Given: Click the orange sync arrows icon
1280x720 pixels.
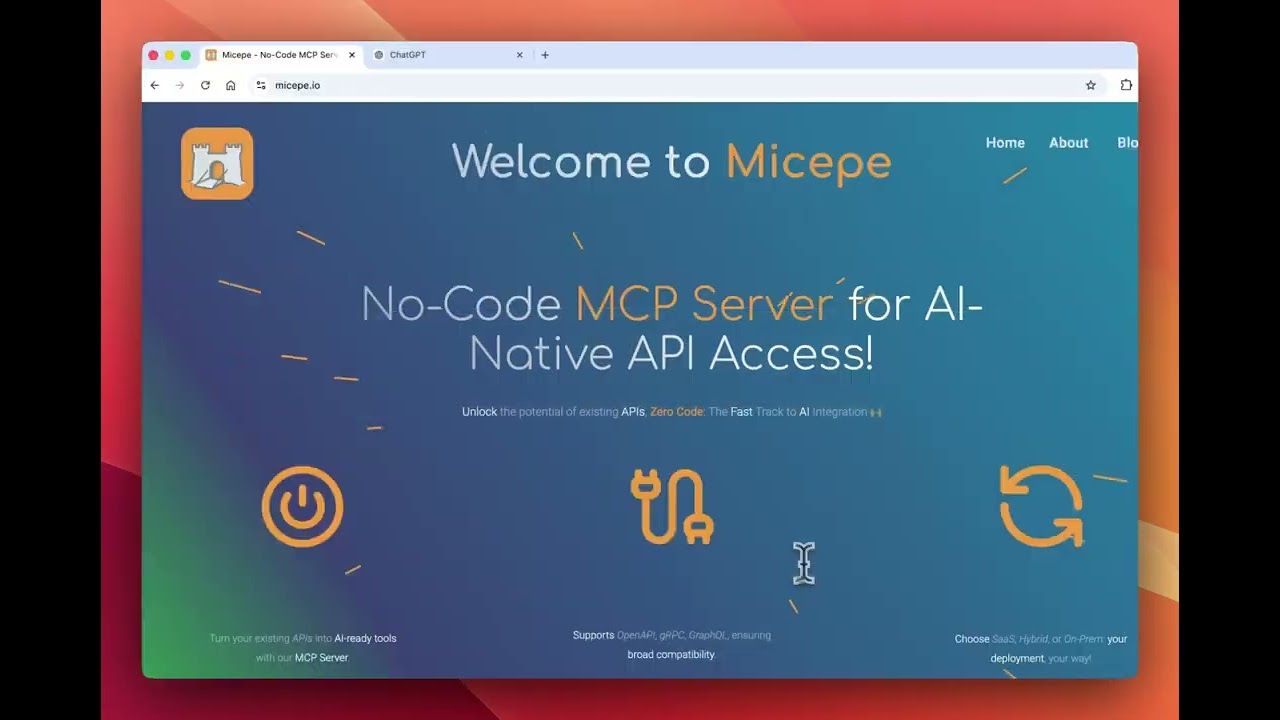Looking at the screenshot, I should (1041, 506).
